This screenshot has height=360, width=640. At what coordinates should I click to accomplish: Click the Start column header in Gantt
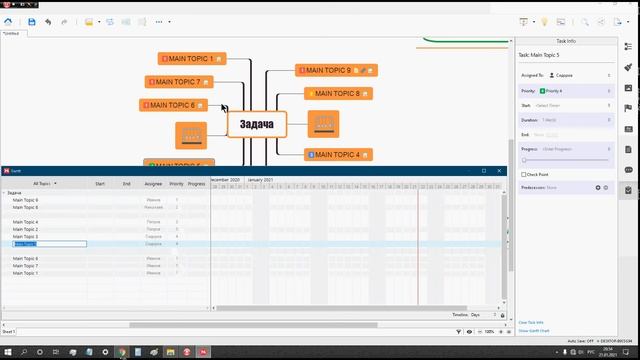coord(100,184)
